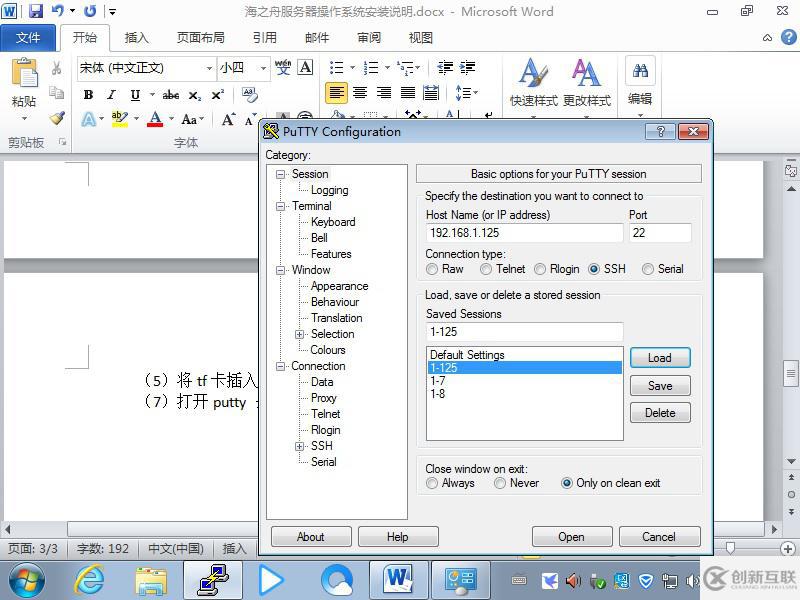Apply Underline formatting in Word
The image size is (800, 600).
pos(135,95)
